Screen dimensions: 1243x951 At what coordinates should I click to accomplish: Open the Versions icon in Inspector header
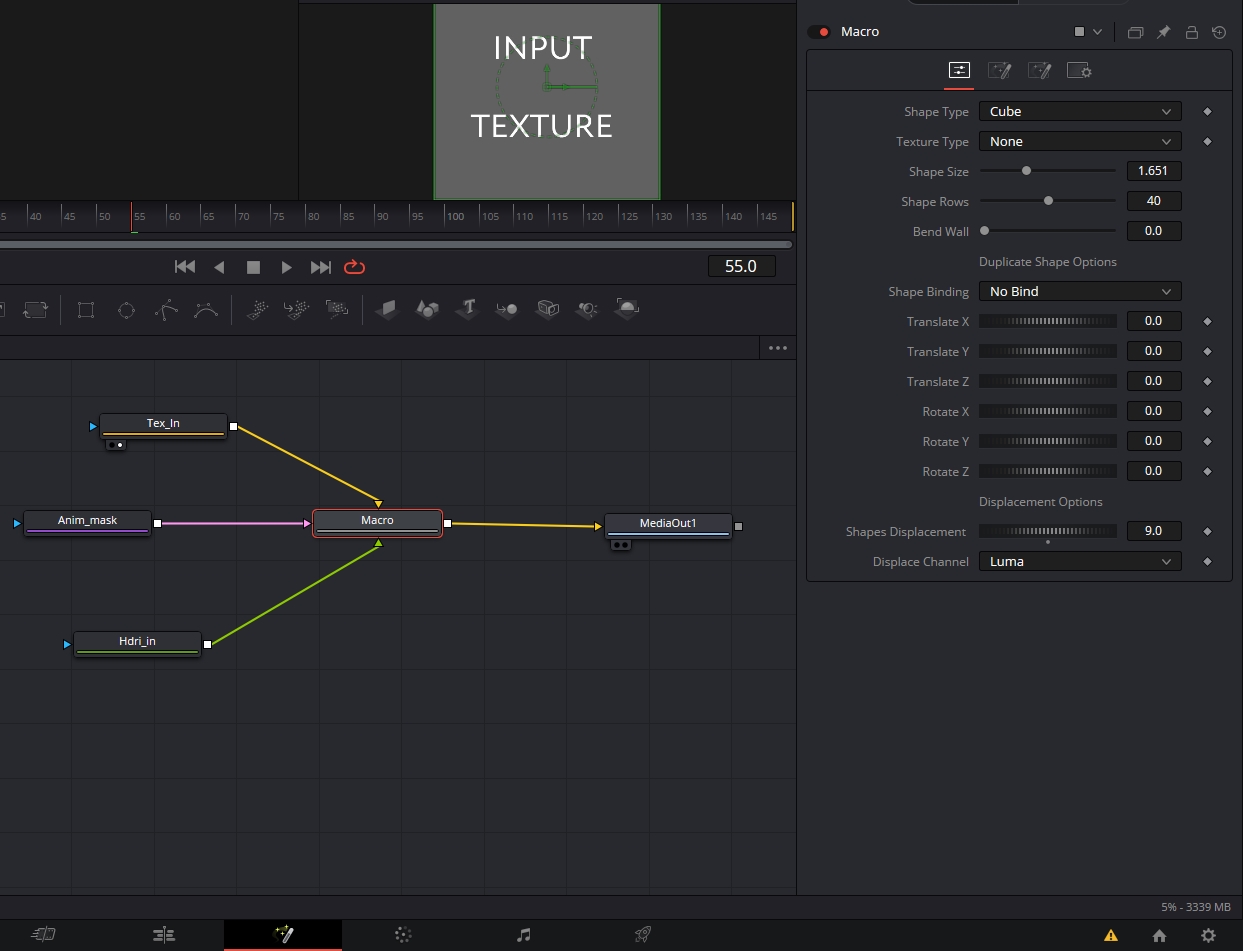(1135, 32)
